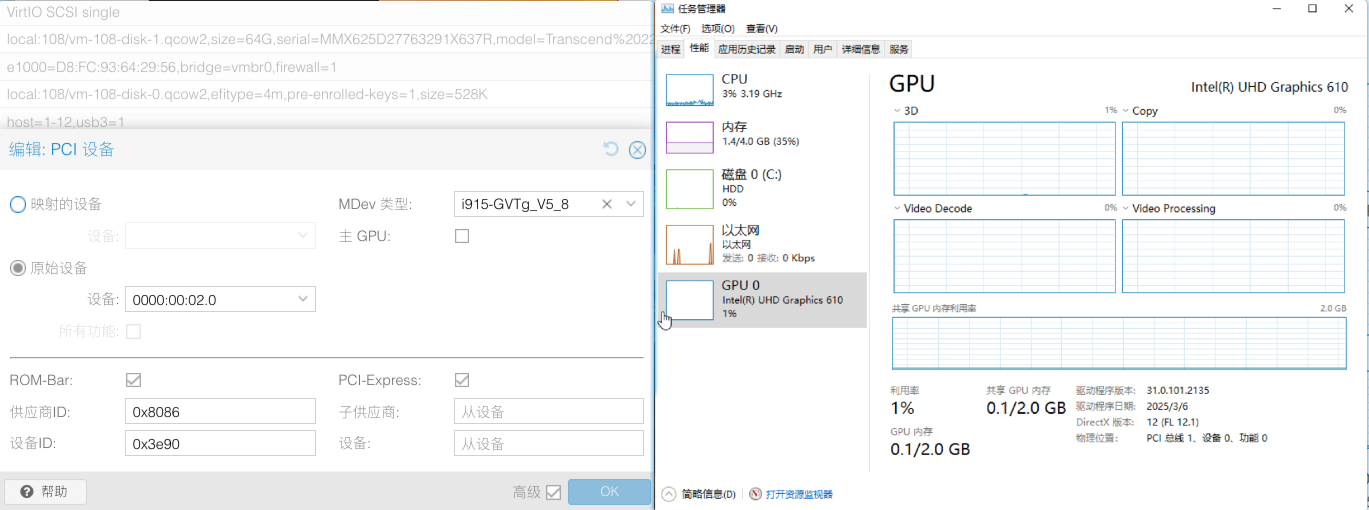Select the 内存 memory graph thumbnail

tap(690, 137)
